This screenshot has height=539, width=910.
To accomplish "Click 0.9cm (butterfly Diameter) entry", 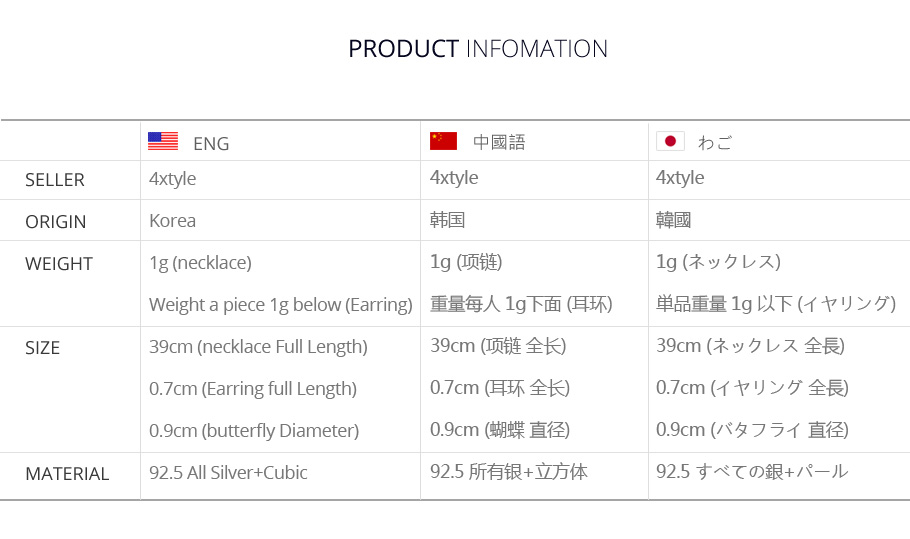I will pyautogui.click(x=254, y=431).
